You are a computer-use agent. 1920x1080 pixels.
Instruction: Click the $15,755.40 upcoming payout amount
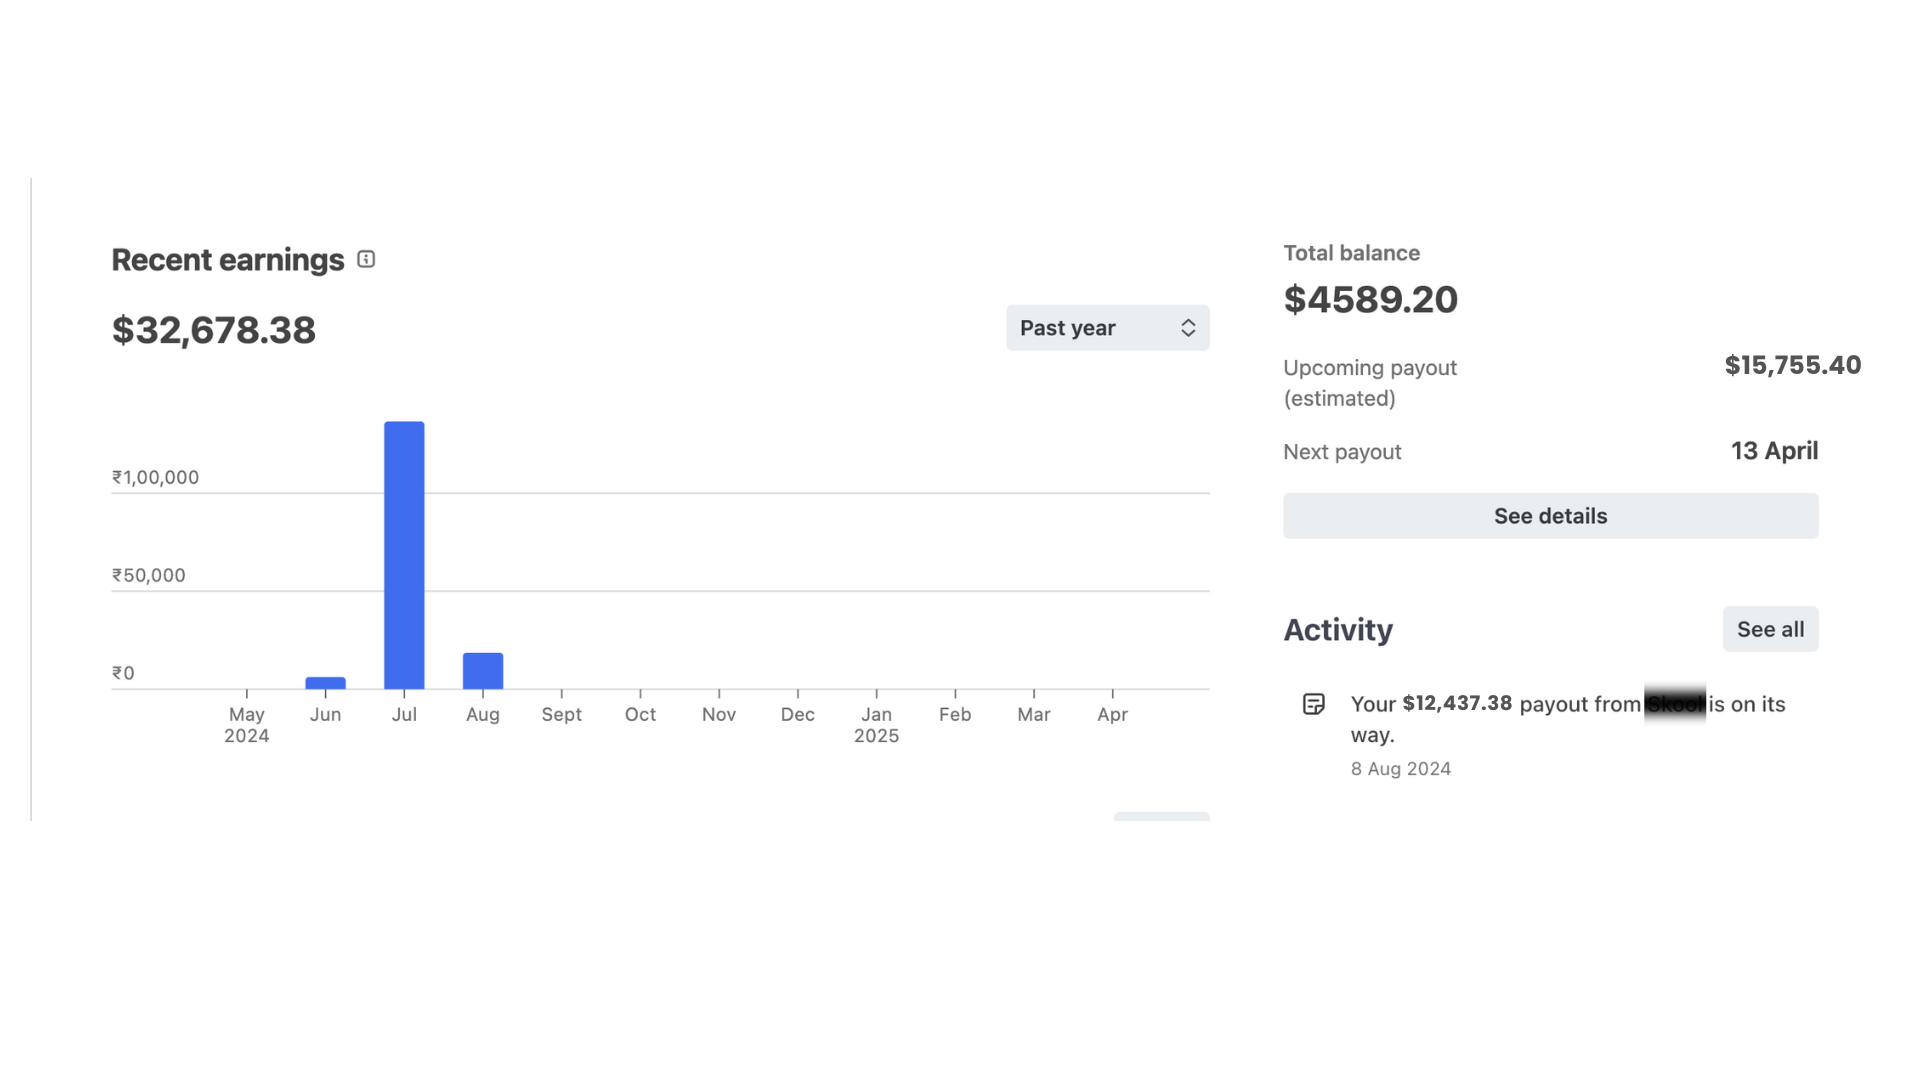point(1792,365)
